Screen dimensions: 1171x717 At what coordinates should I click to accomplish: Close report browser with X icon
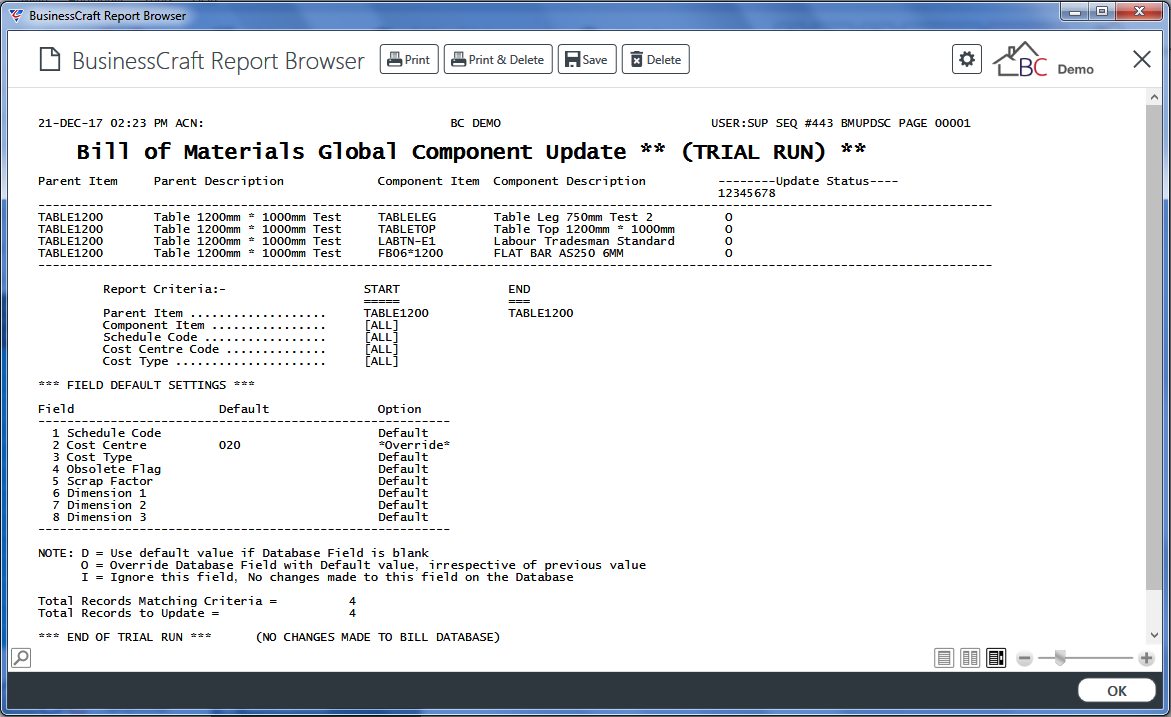click(x=1141, y=59)
